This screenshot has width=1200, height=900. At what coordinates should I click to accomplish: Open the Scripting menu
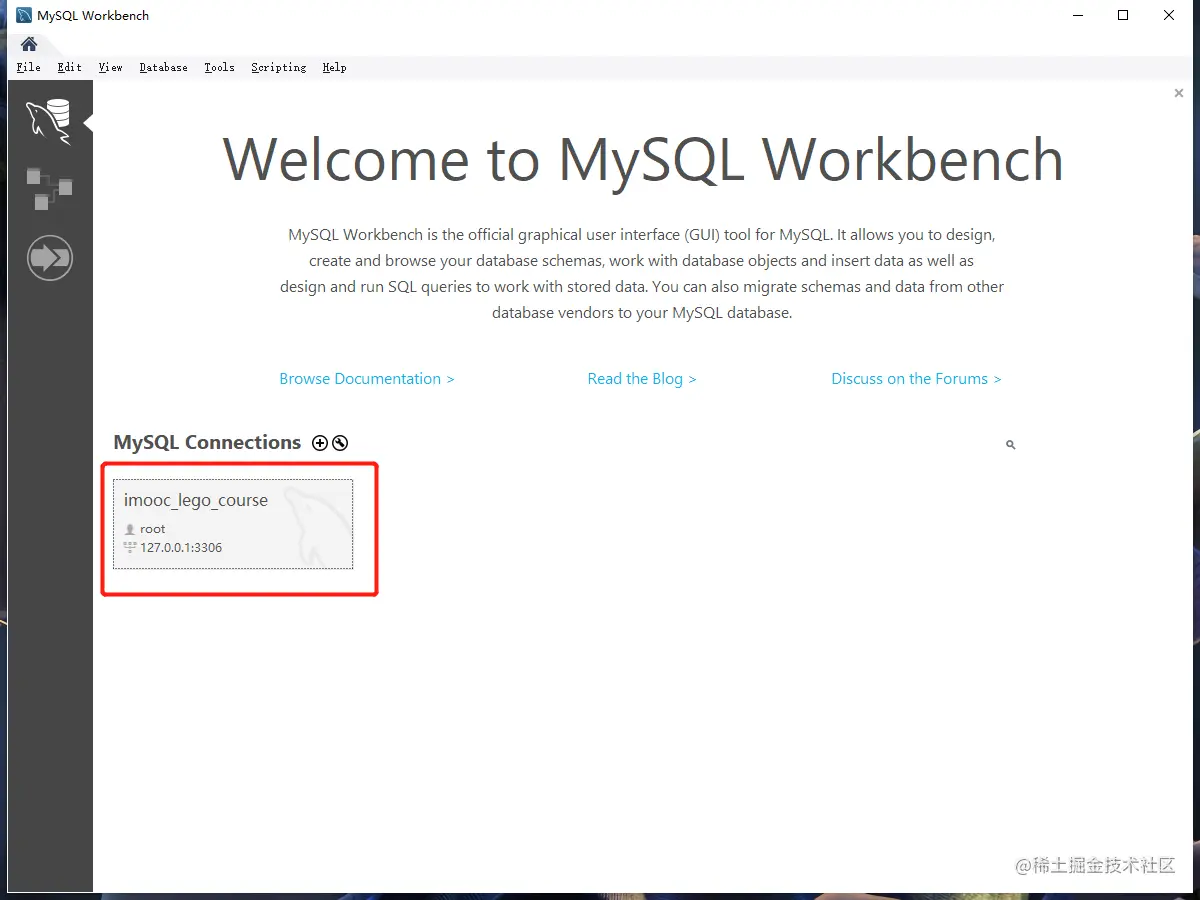(279, 67)
